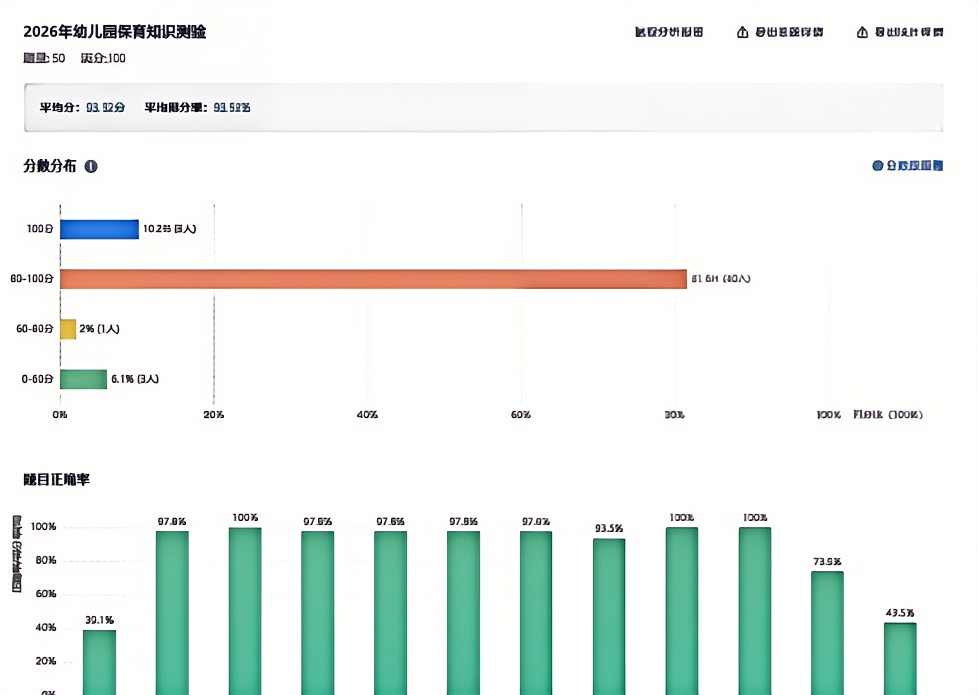Select the 93.5% accuracy bar
The height and width of the screenshot is (695, 978).
coord(609,617)
